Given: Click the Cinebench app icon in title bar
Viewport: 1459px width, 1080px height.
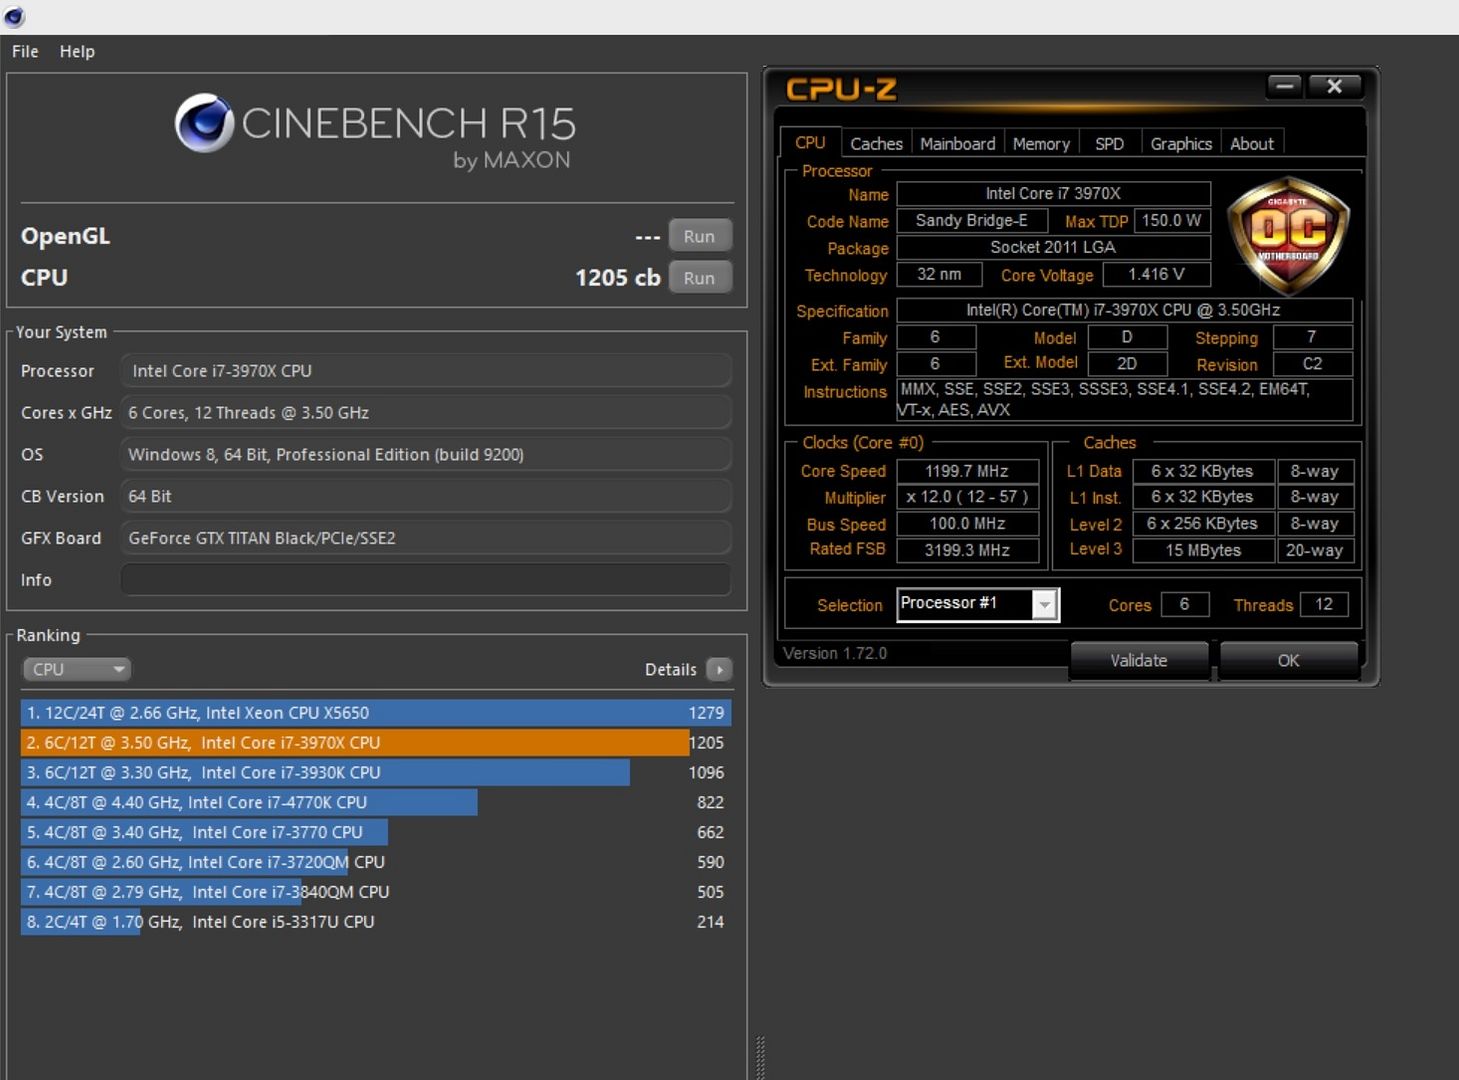Looking at the screenshot, I should [x=14, y=16].
